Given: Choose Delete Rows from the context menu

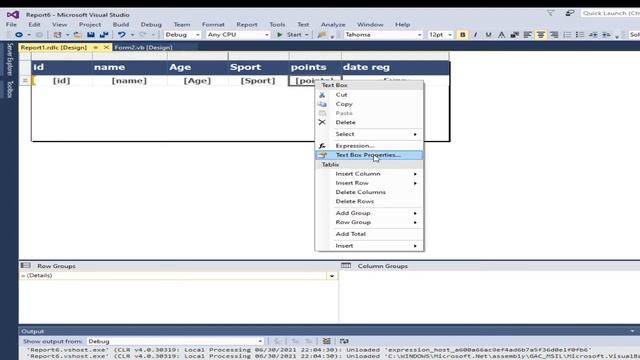Looking at the screenshot, I should (x=369, y=201).
